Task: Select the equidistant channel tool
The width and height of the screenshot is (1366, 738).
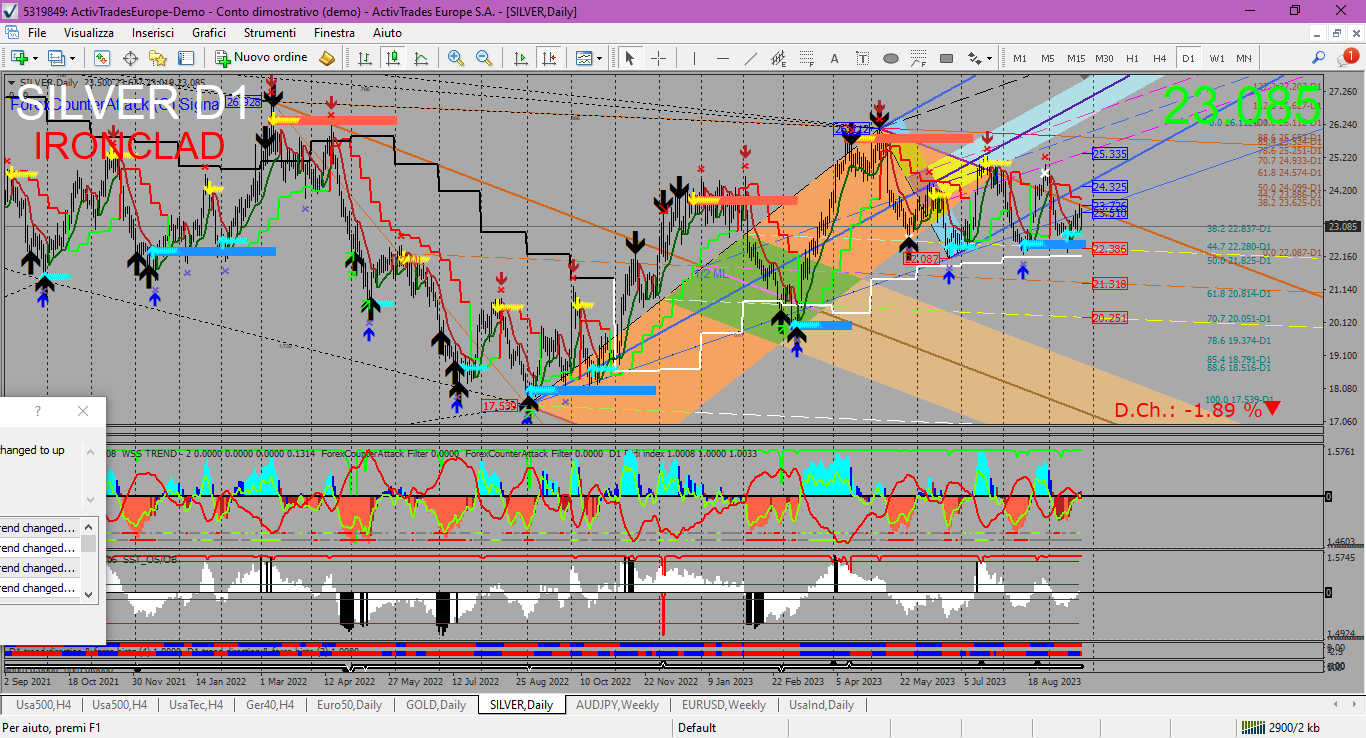Action: (779, 58)
